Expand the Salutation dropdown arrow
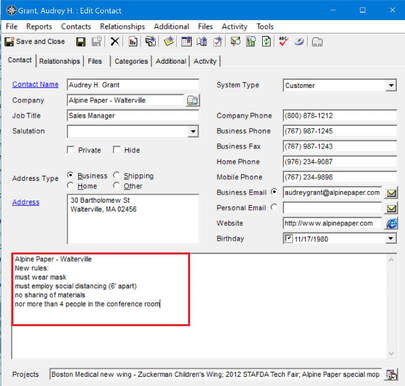Screen dimensions: 405x386 193,131
